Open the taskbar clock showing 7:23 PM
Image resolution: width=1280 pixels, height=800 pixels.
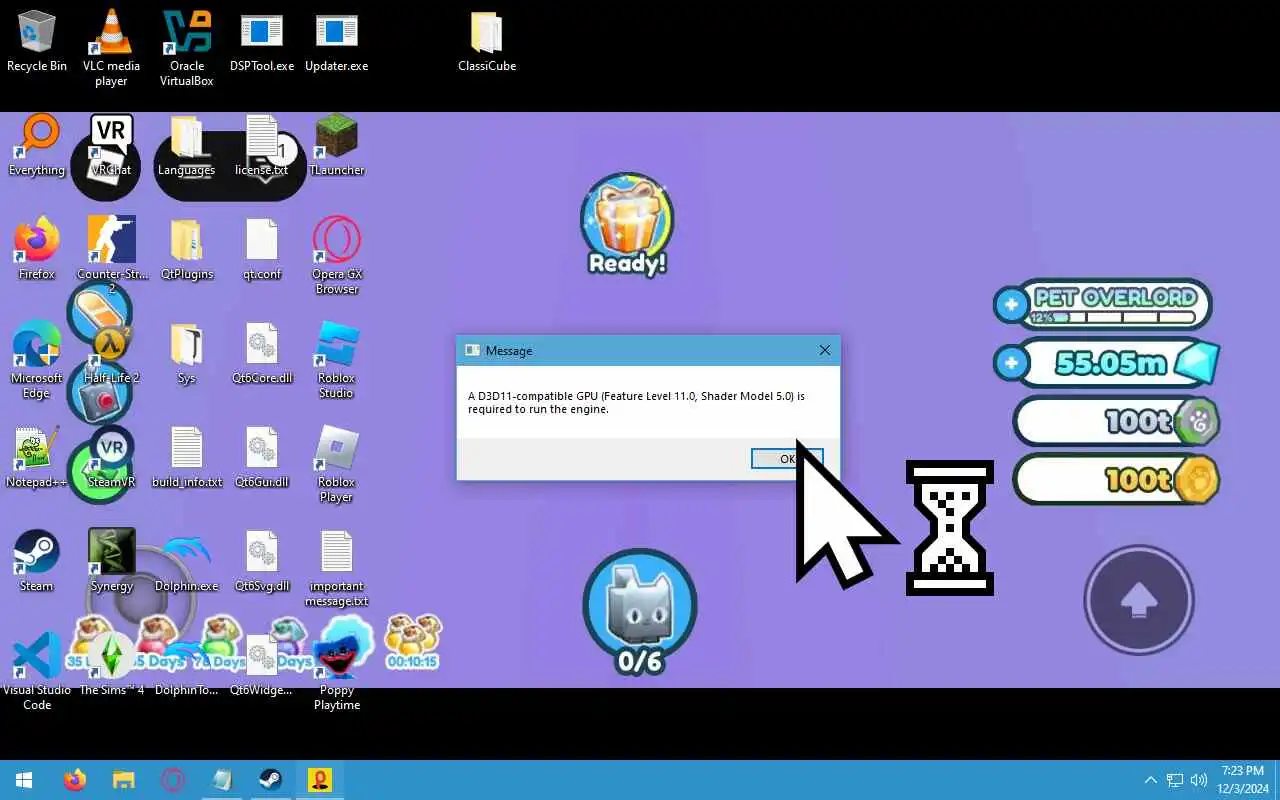tap(1243, 780)
